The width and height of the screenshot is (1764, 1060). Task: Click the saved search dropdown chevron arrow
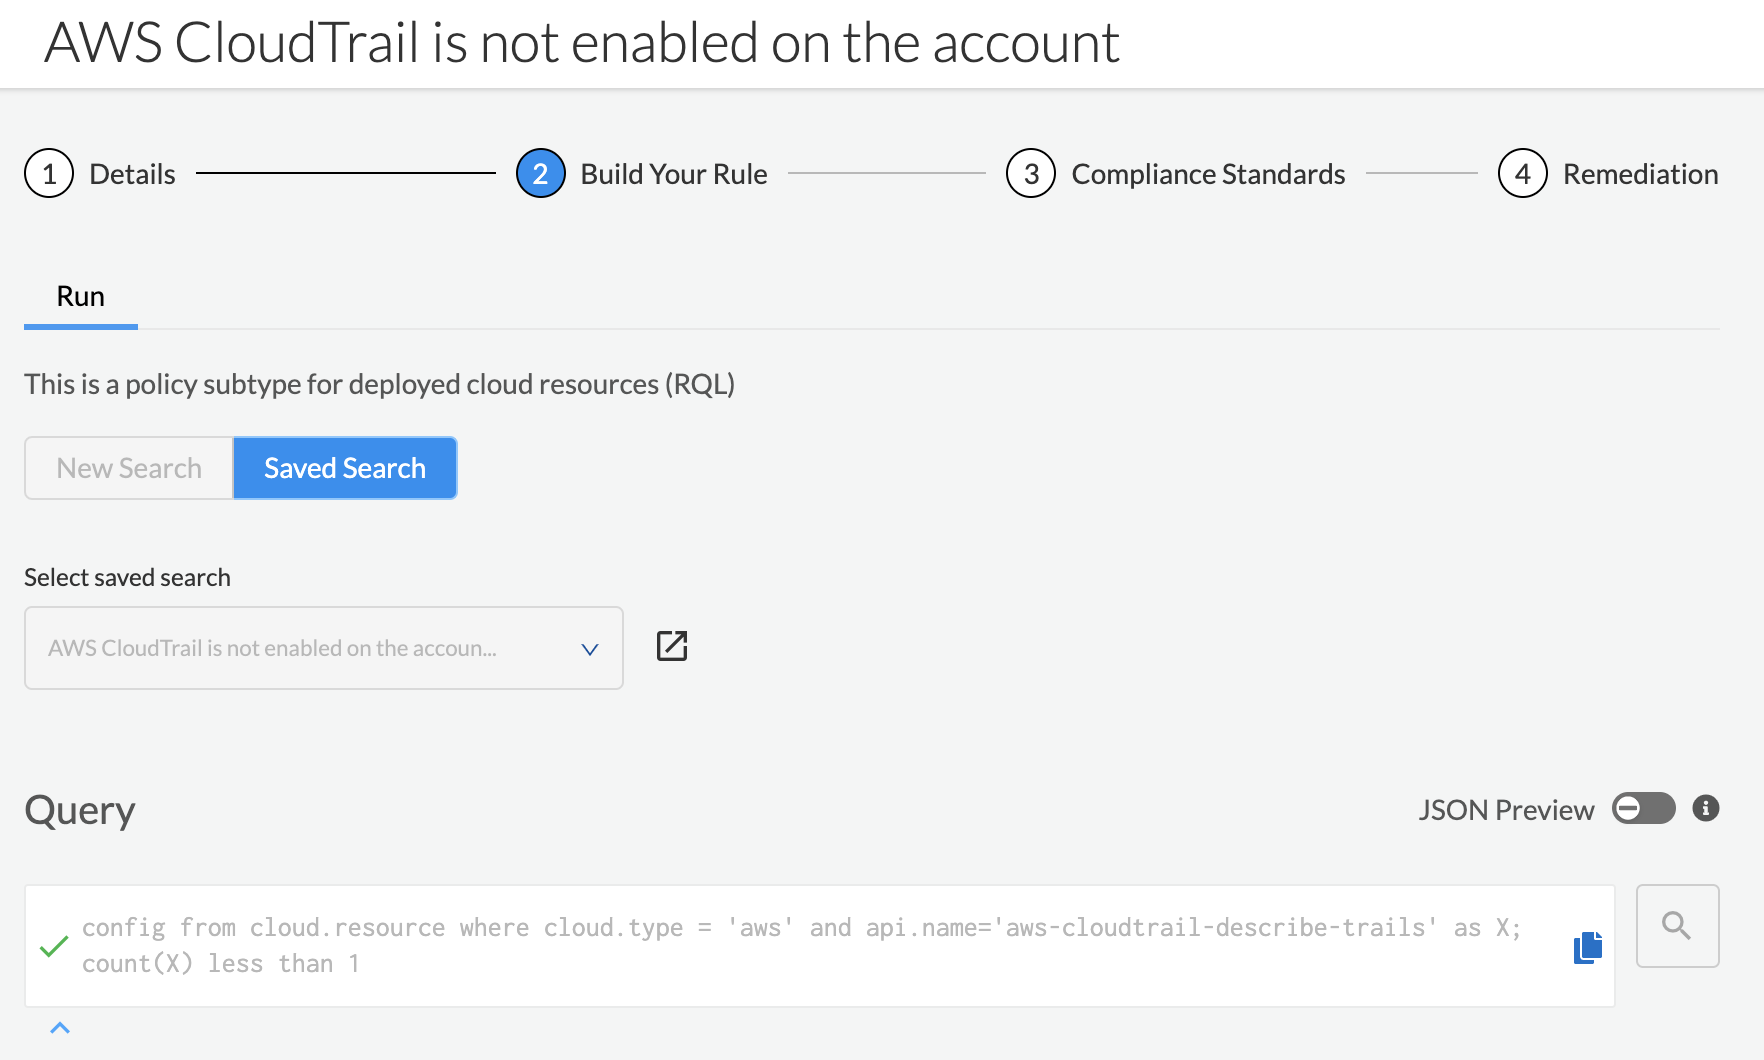pyautogui.click(x=590, y=649)
